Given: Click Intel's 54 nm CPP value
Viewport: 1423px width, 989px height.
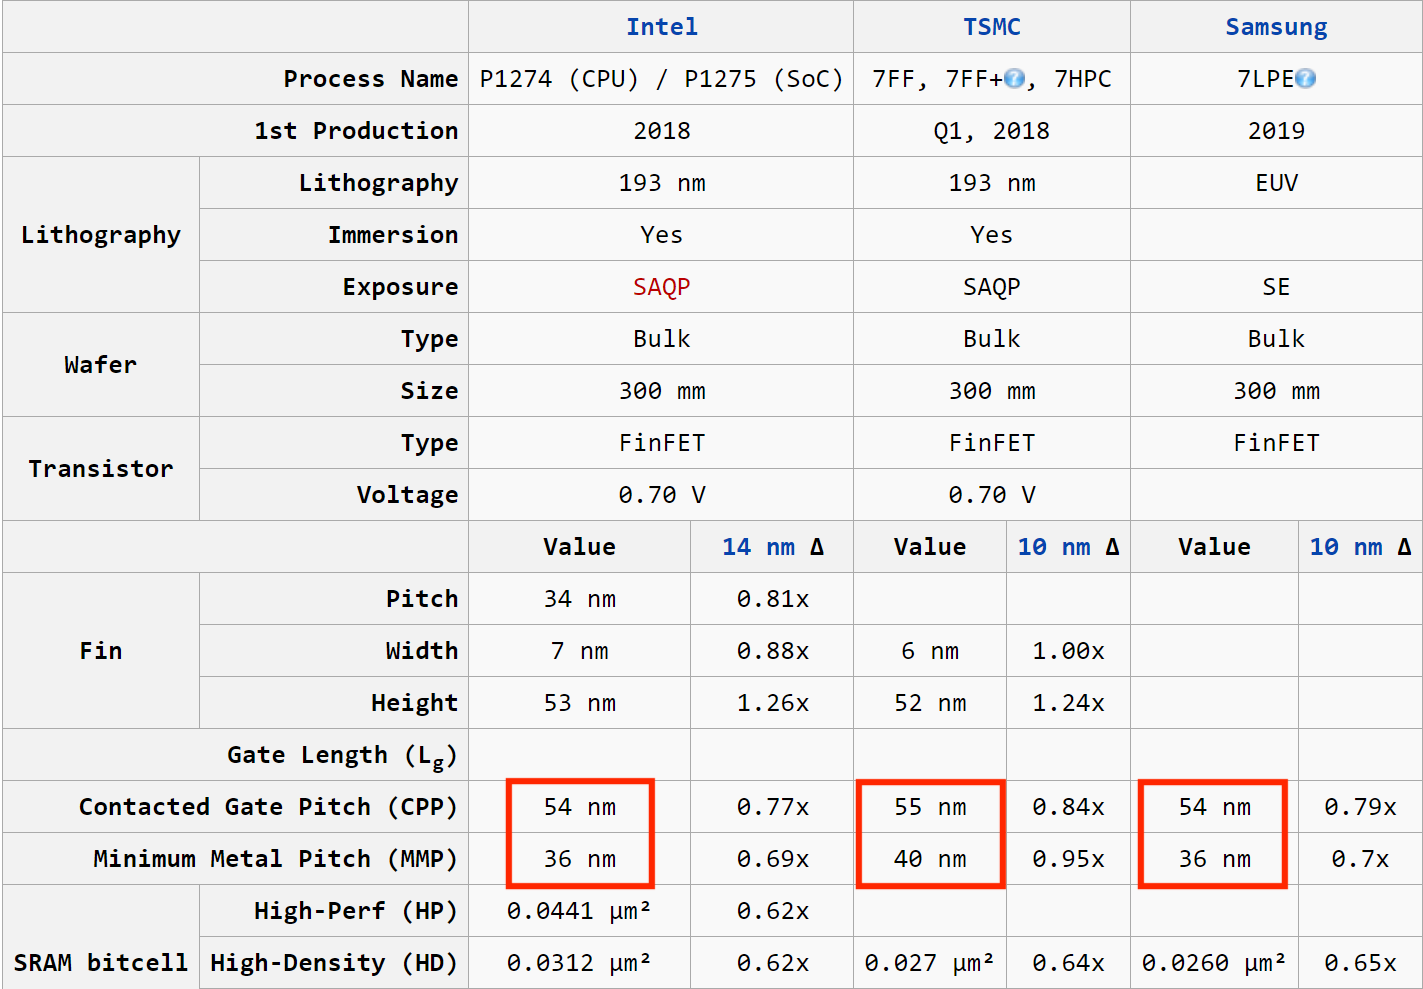Looking at the screenshot, I should 580,807.
